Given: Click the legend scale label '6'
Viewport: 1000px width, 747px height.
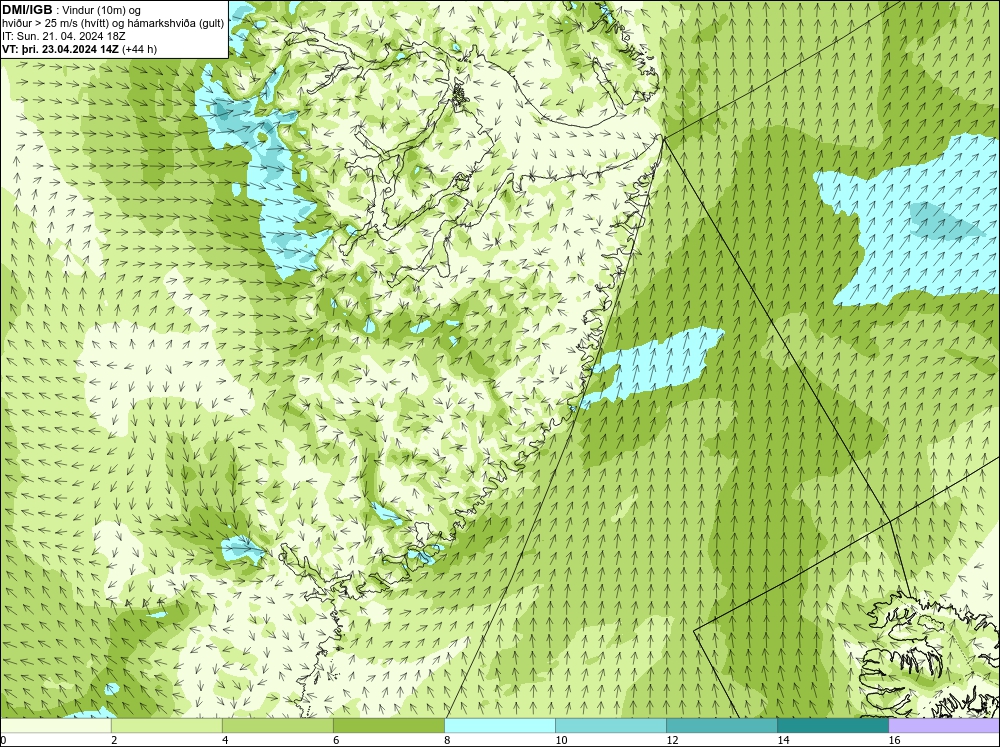Looking at the screenshot, I should 336,740.
